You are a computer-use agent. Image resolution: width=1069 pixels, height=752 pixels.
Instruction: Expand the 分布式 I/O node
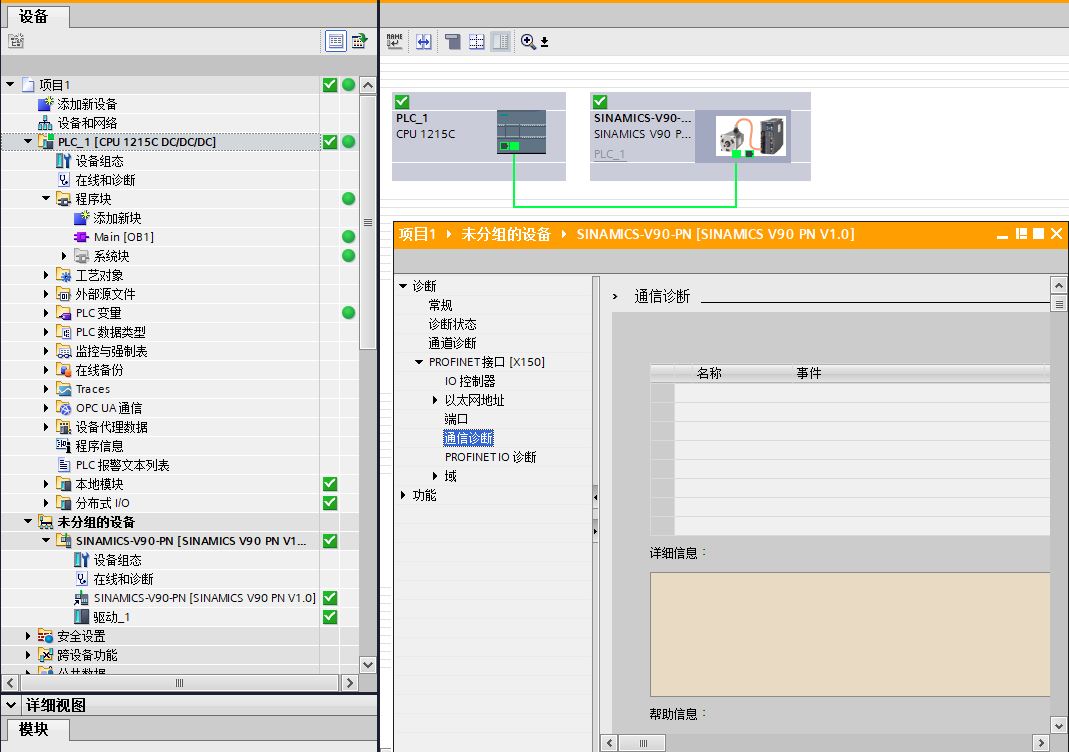point(46,503)
